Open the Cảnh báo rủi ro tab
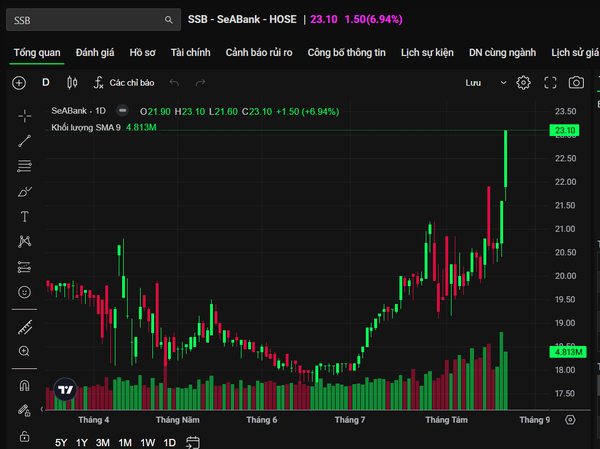 point(259,52)
